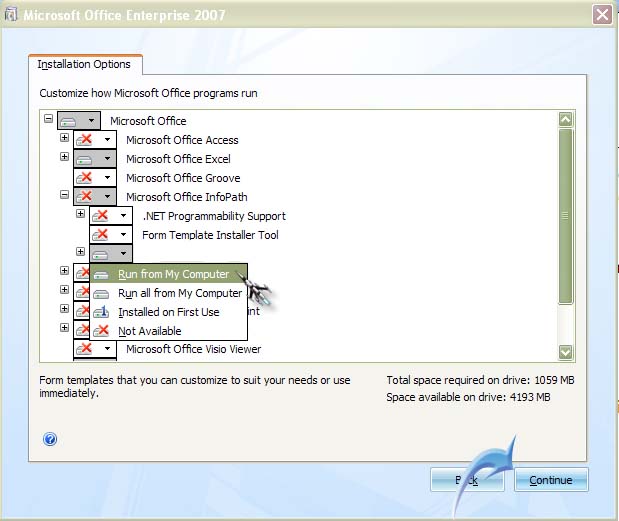Click the drive icon beside Run from My Computer
Viewport: 619px width, 521px height.
(101, 275)
